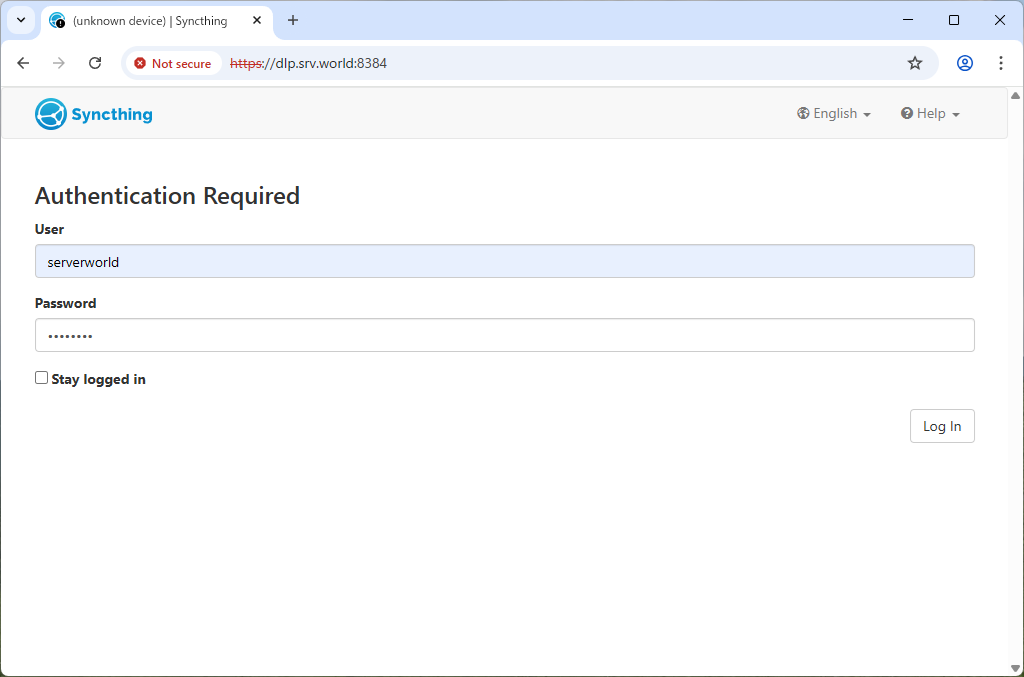Viewport: 1024px width, 677px height.
Task: Bookmark this page with the star icon
Action: tap(915, 63)
